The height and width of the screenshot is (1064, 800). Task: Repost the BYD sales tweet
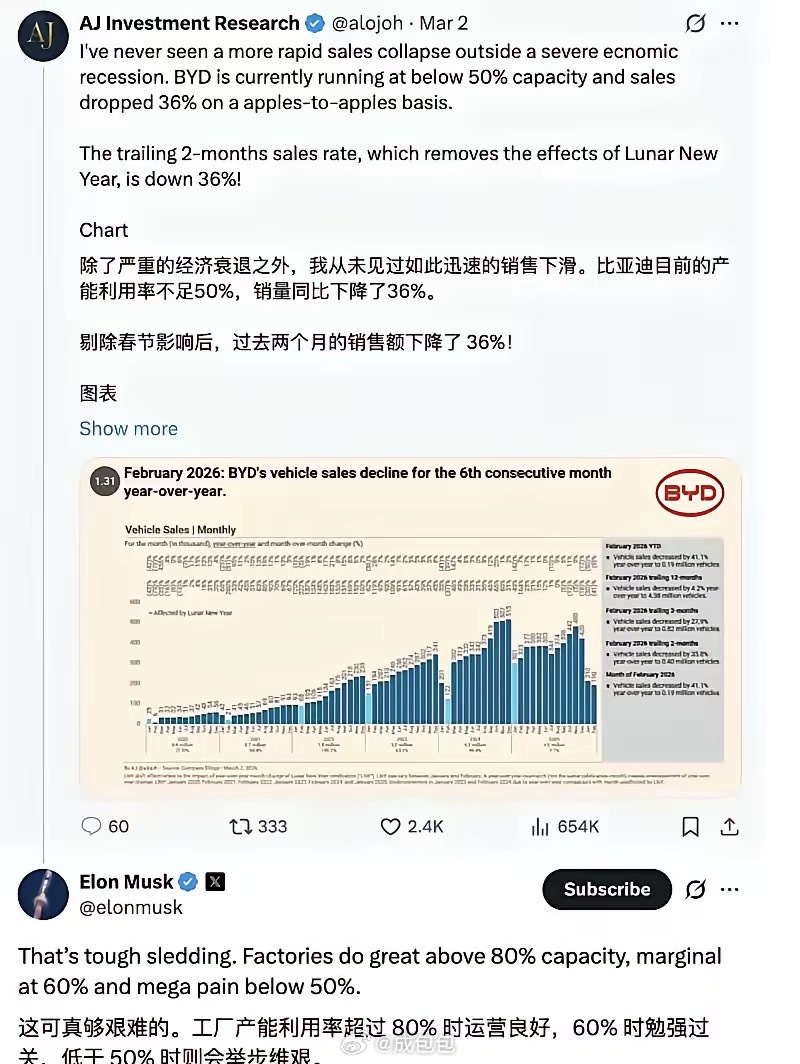coord(242,826)
